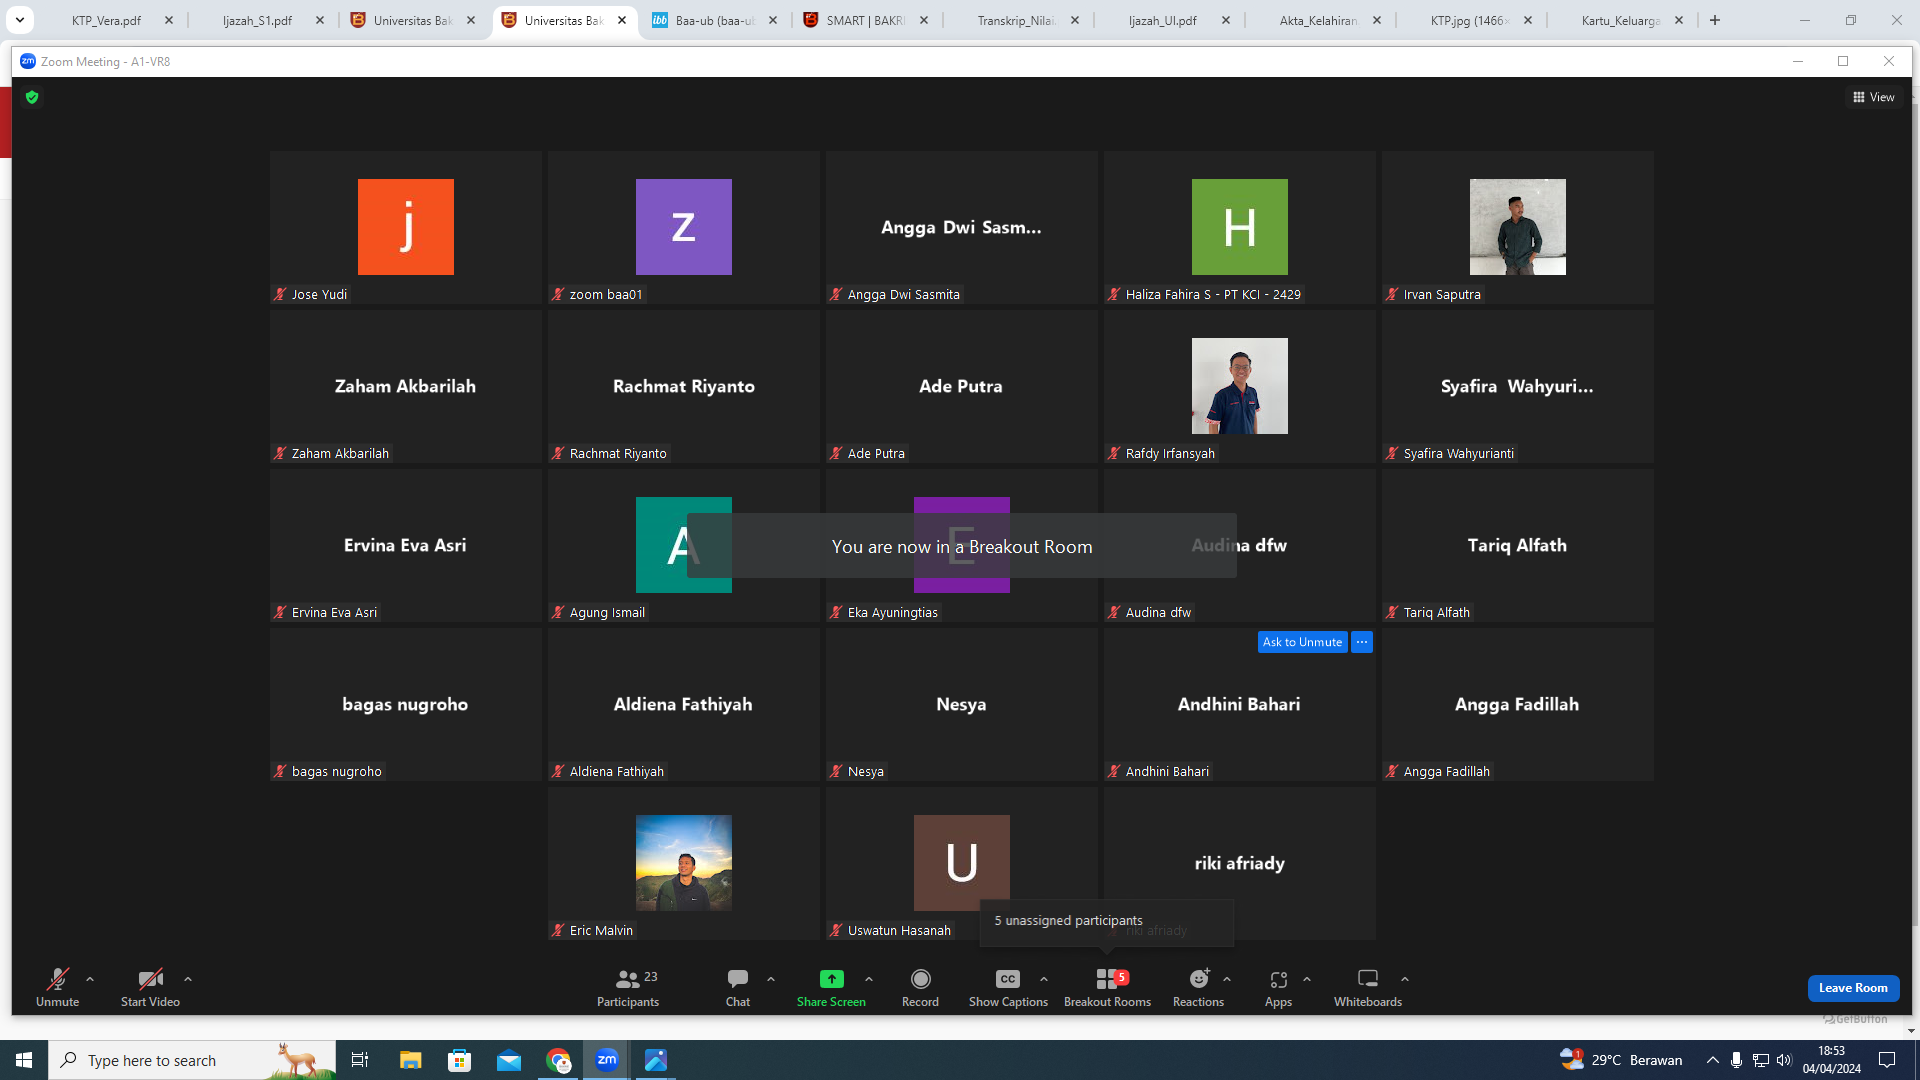Image resolution: width=1920 pixels, height=1080 pixels.
Task: Open the browser tab search dropdown
Action: tap(19, 20)
